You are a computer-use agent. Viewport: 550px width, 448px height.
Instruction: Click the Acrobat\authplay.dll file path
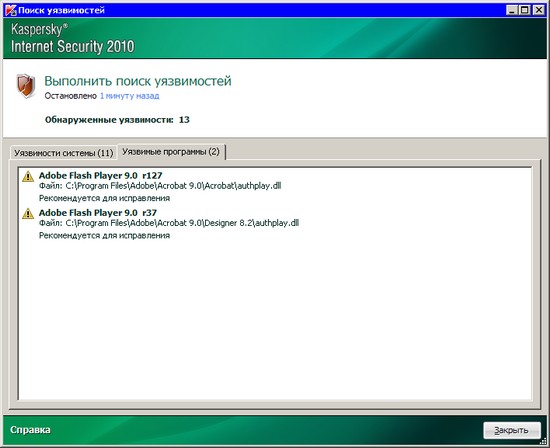pyautogui.click(x=160, y=186)
